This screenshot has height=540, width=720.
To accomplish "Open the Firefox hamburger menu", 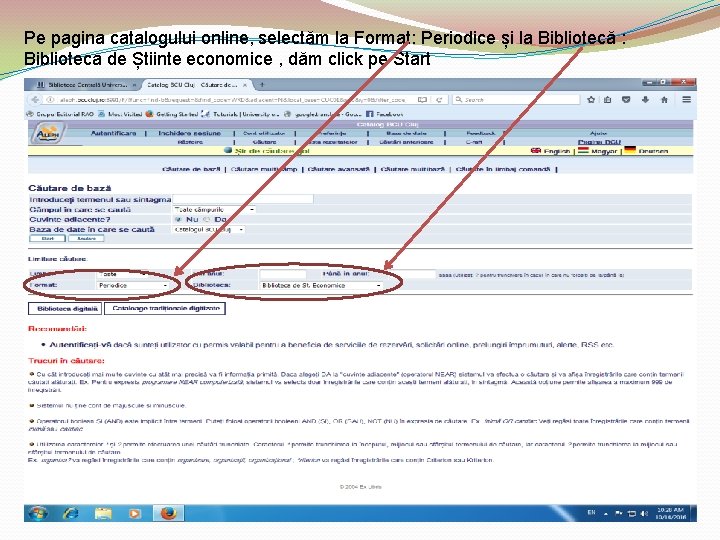I will click(686, 100).
